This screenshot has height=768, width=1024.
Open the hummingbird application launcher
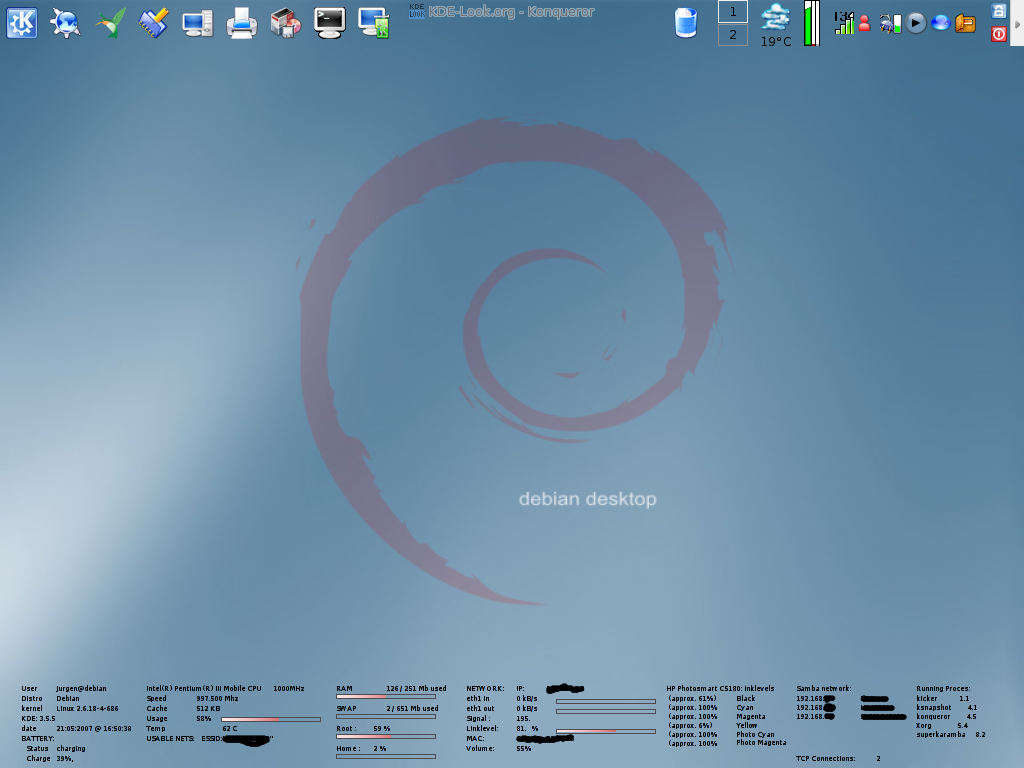coord(110,23)
